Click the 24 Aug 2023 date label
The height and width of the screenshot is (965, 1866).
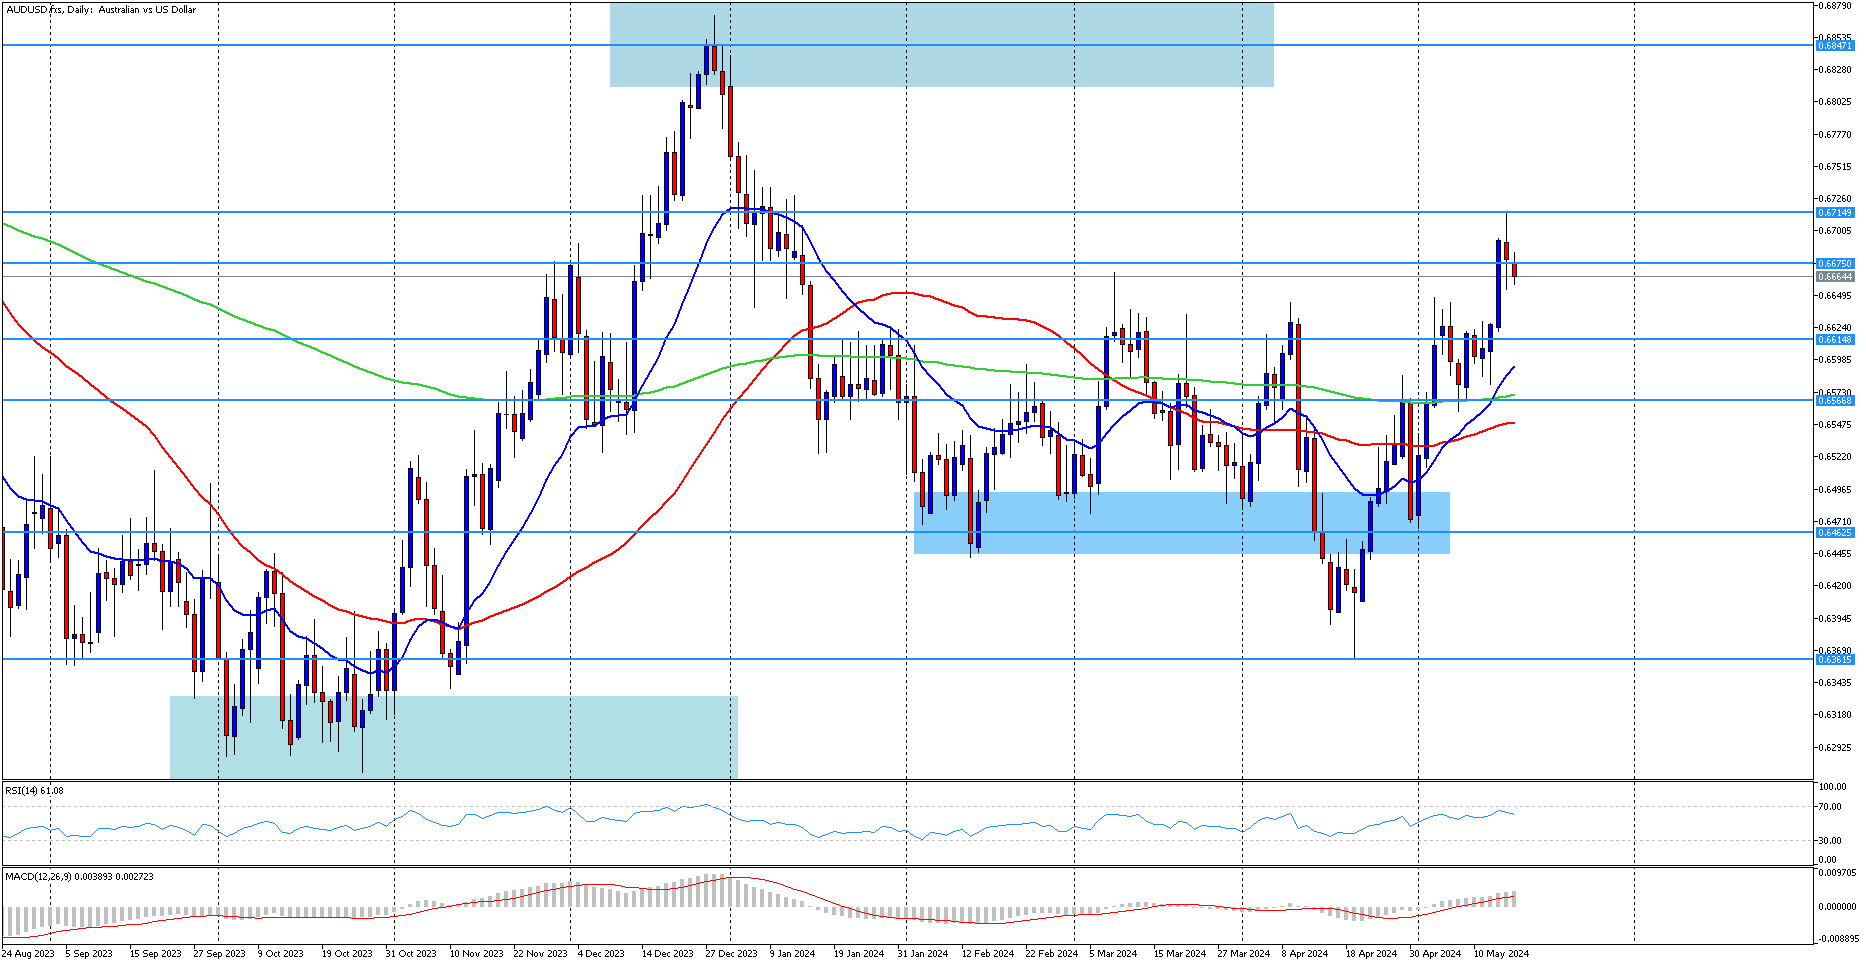tap(28, 953)
